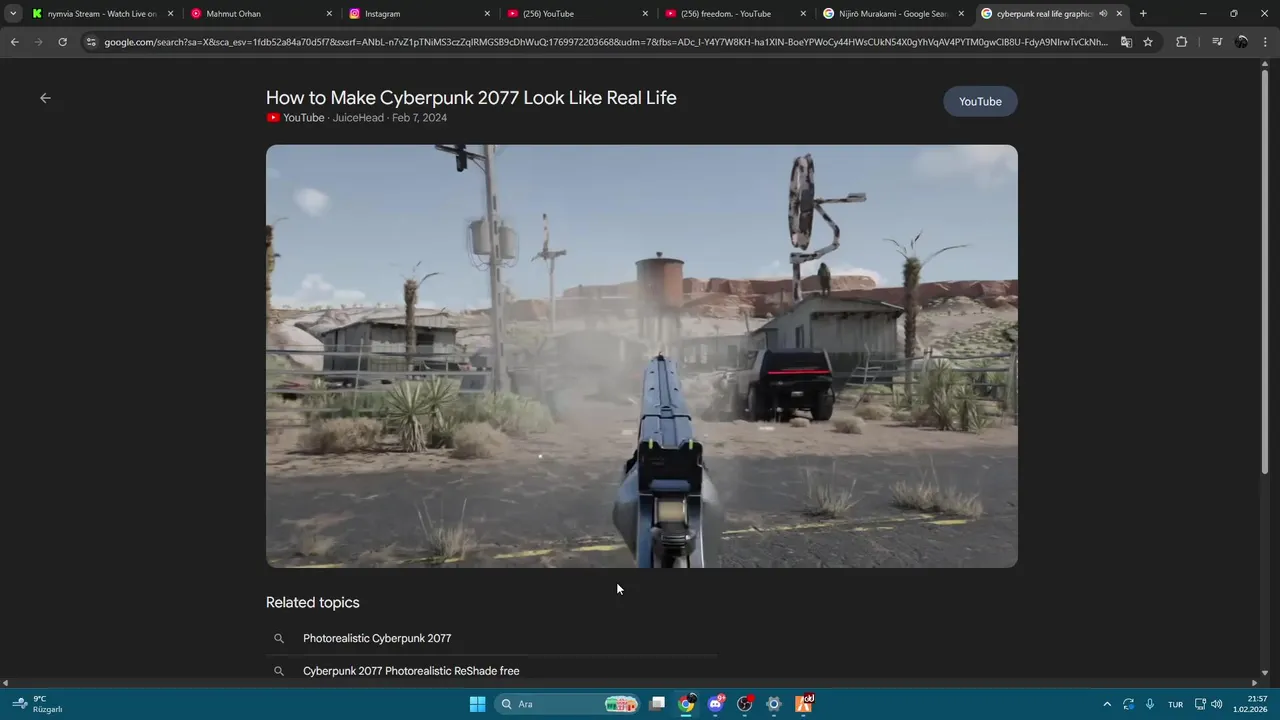This screenshot has width=1280, height=720.
Task: Click the JuiceHead channel name
Action: click(358, 118)
